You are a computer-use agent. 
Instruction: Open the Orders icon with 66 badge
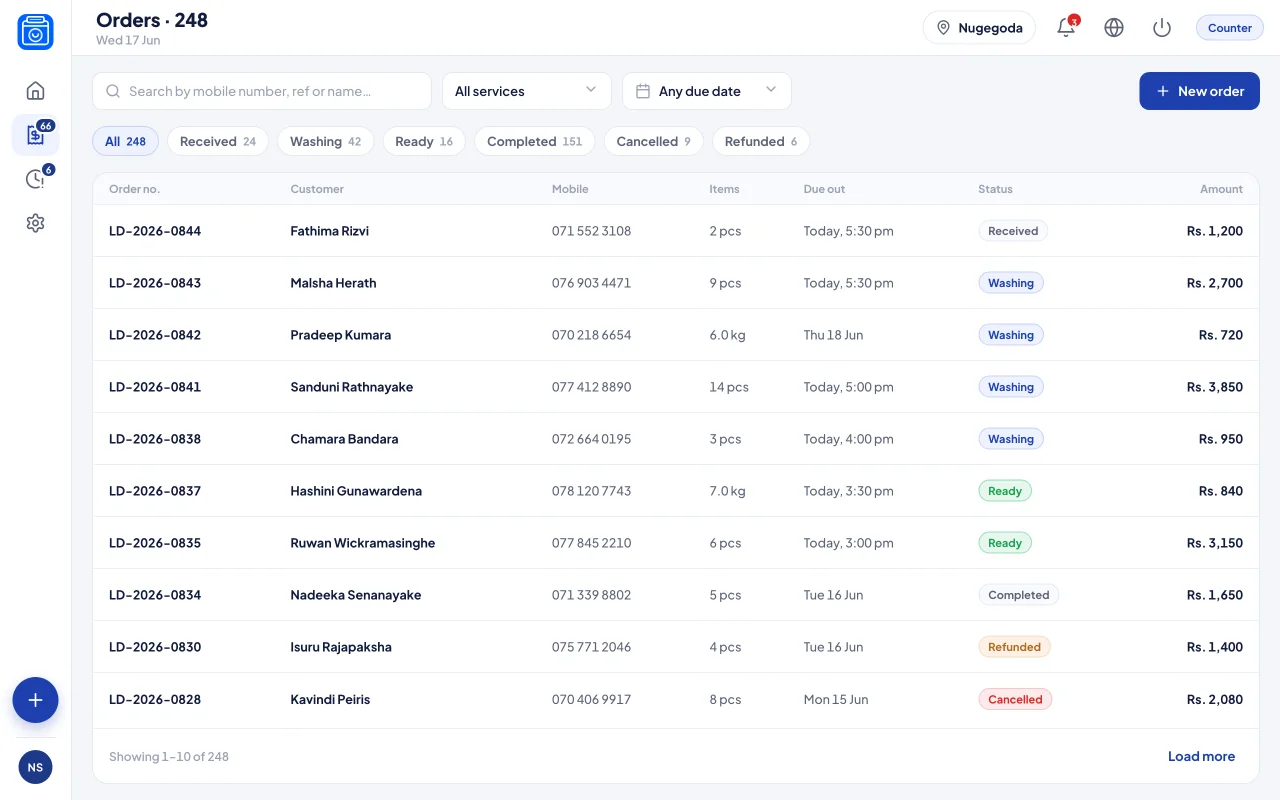(35, 135)
